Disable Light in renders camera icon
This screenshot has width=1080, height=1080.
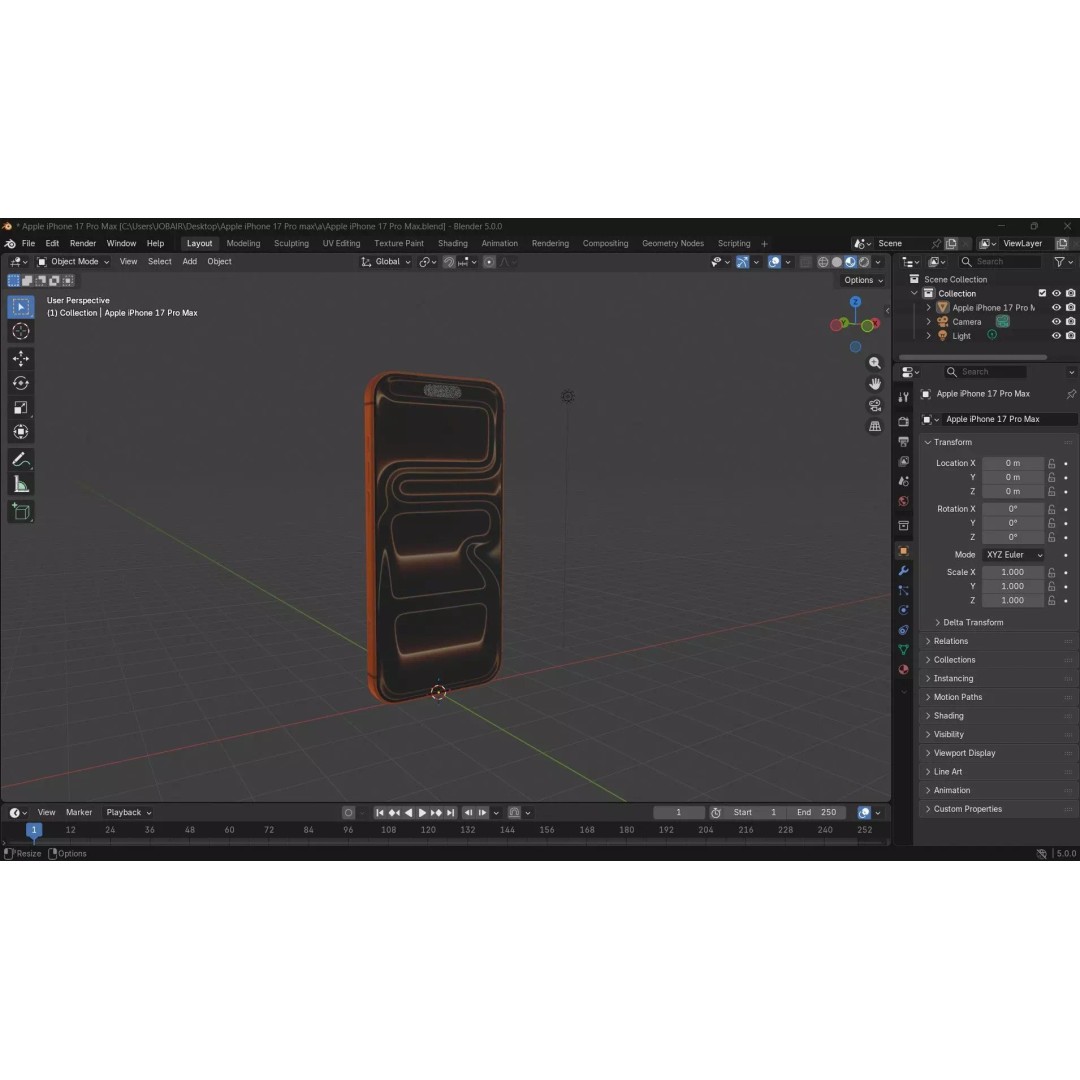coord(1070,335)
